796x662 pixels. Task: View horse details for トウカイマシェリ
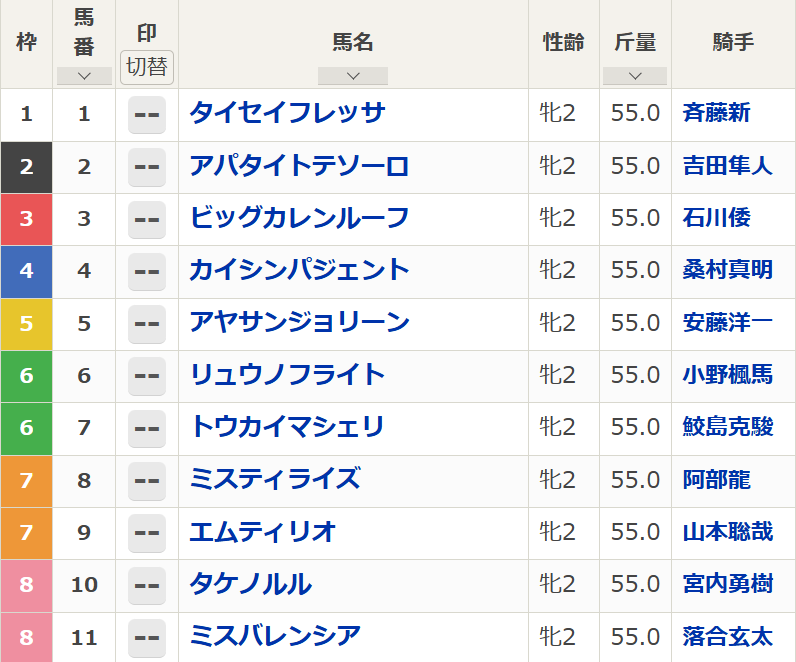point(287,427)
